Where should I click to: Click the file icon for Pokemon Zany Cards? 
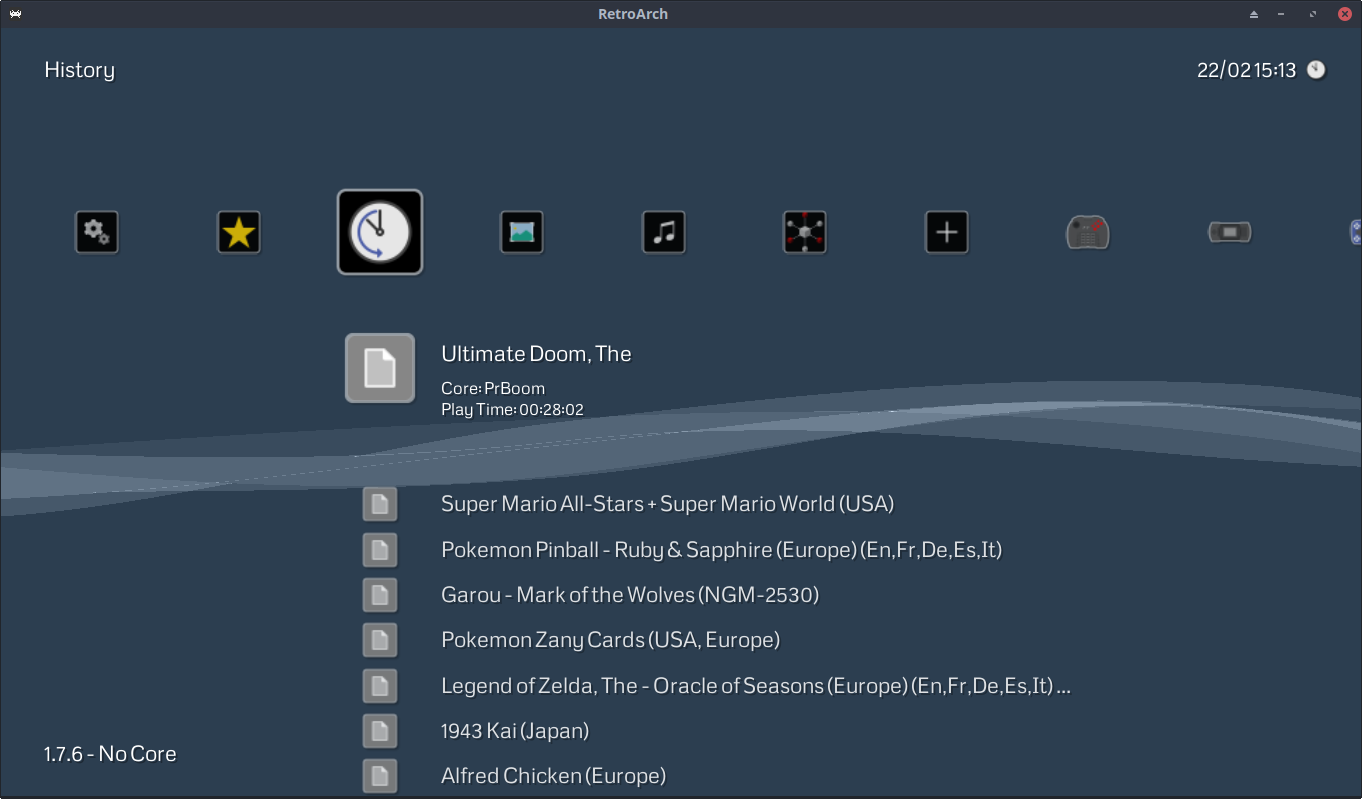click(380, 640)
